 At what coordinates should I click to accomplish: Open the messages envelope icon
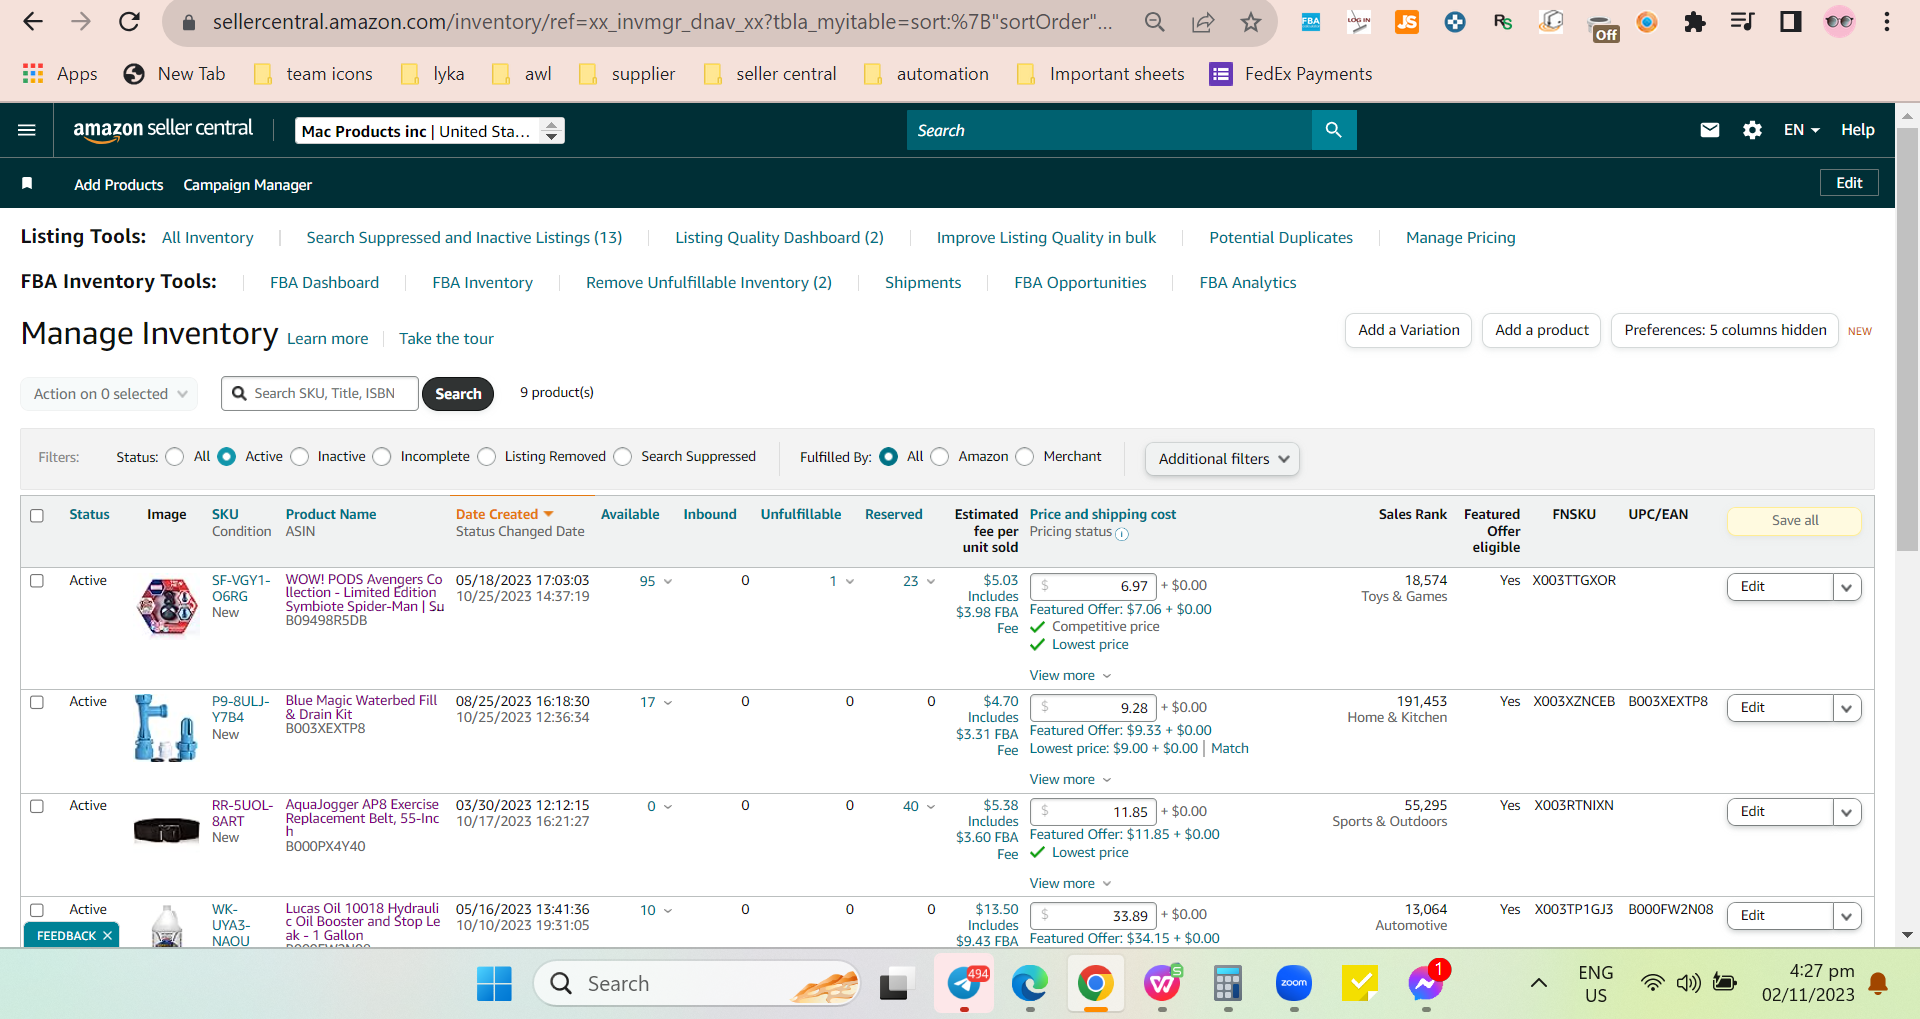[1710, 130]
